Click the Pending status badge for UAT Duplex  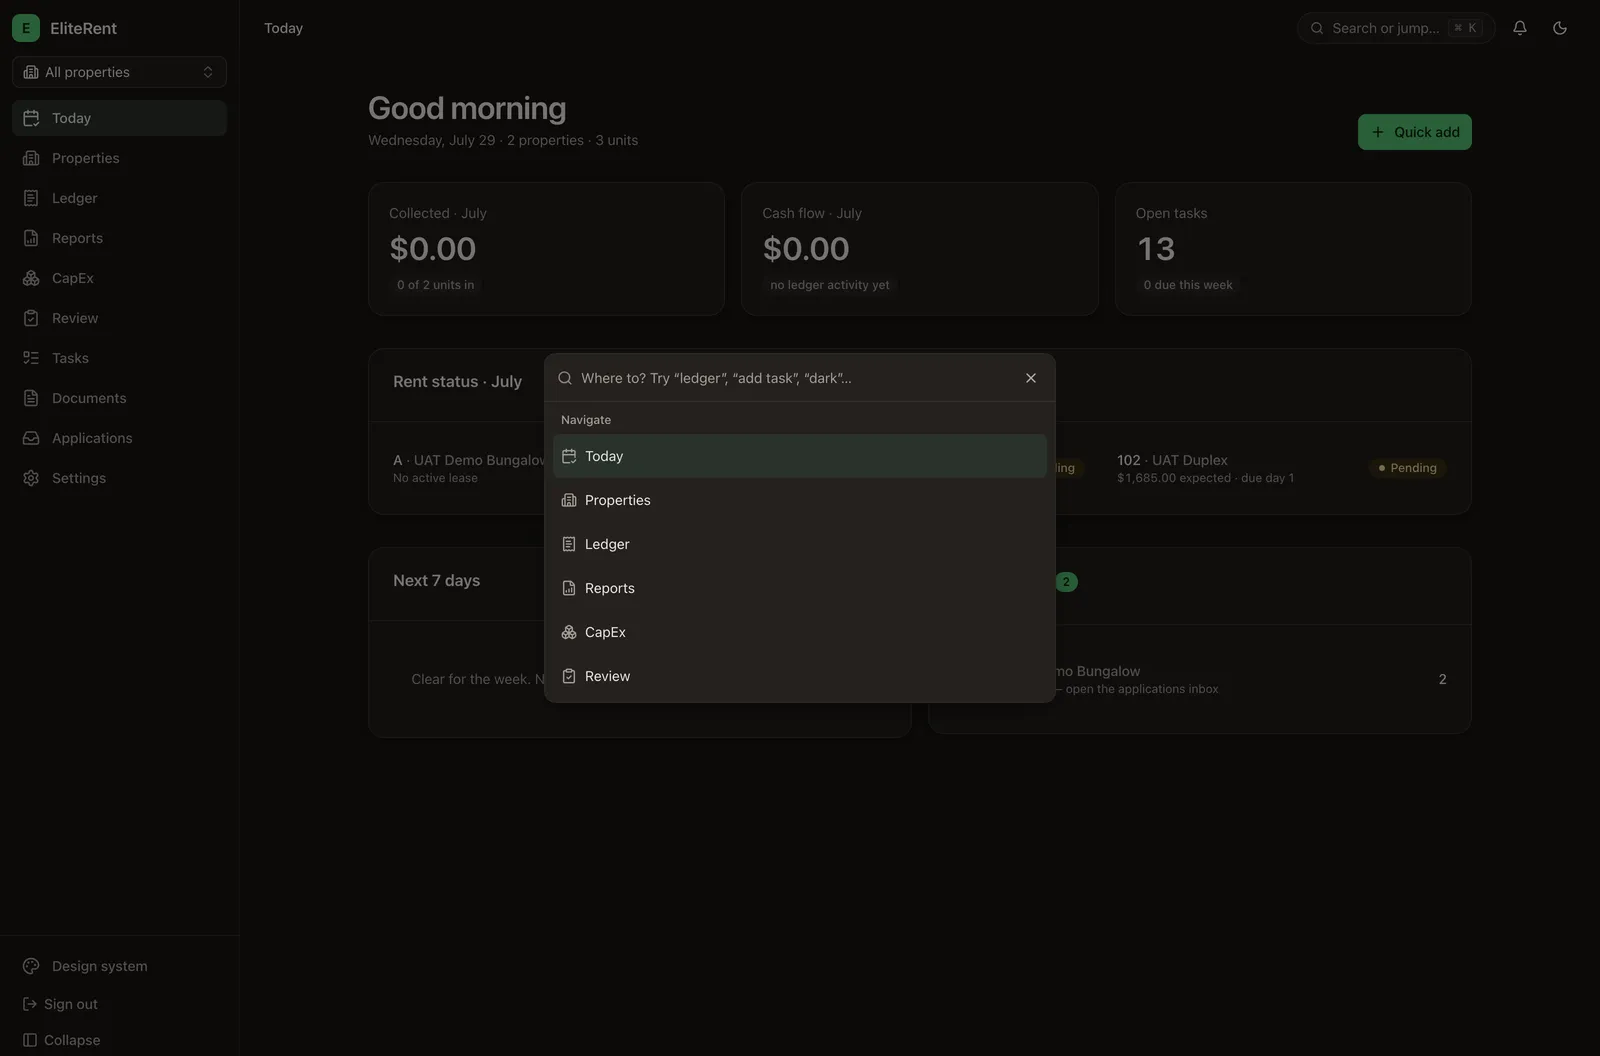(1407, 468)
